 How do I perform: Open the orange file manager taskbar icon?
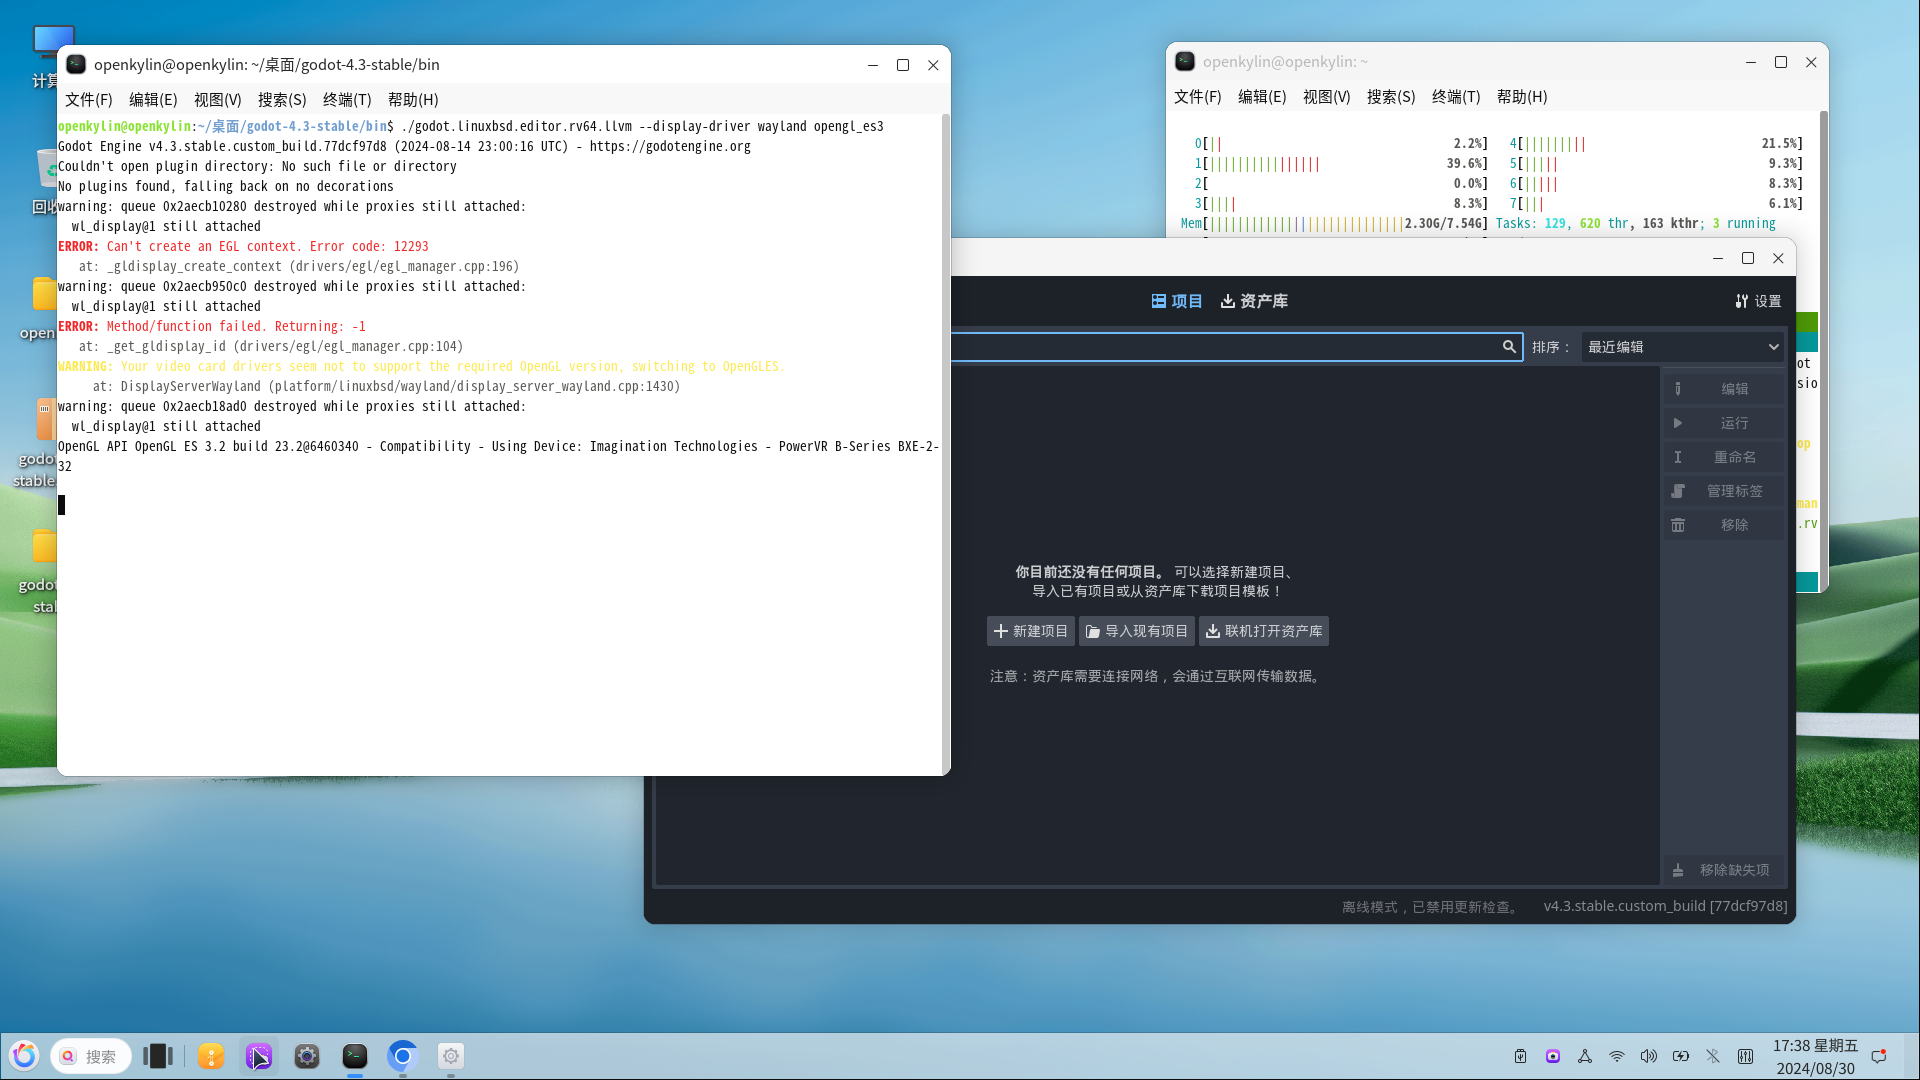pos(211,1056)
